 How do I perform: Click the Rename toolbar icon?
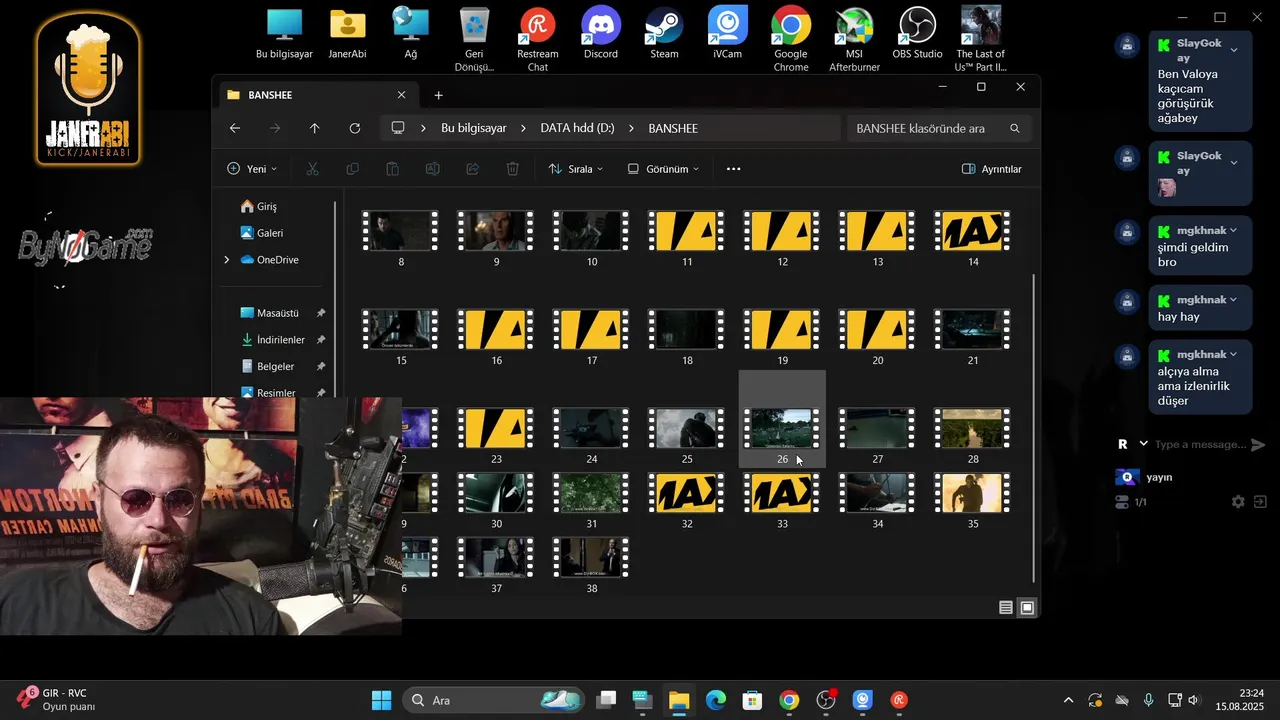click(x=432, y=169)
